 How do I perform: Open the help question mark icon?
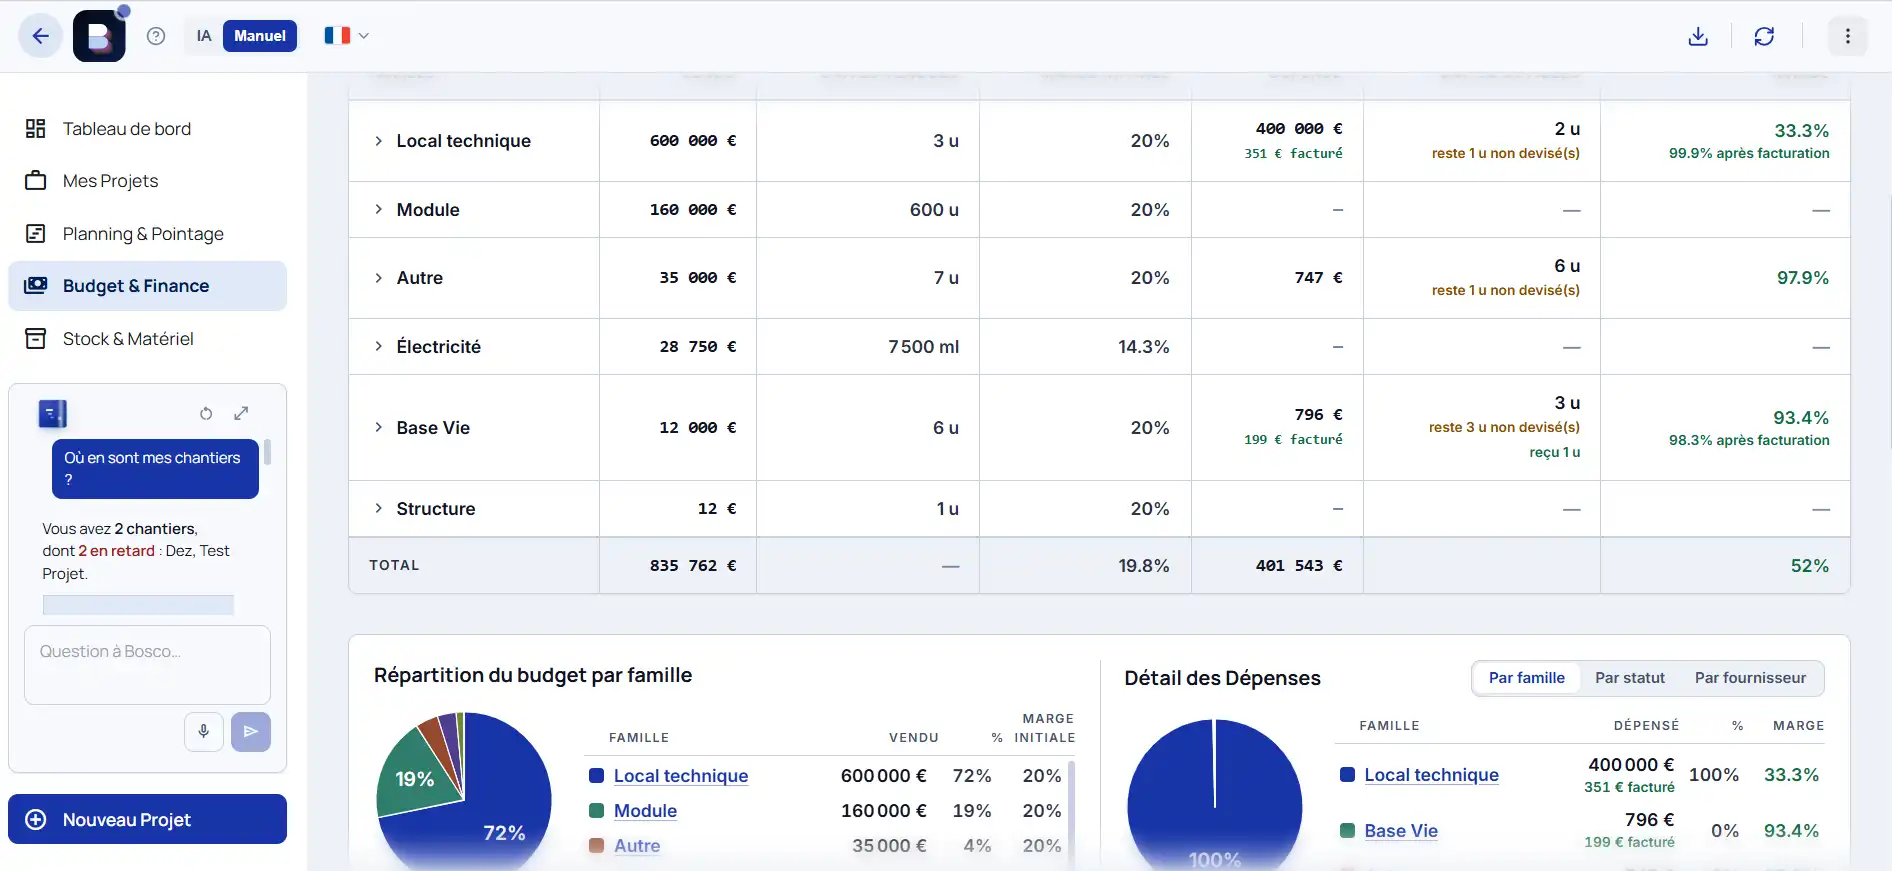click(x=156, y=36)
